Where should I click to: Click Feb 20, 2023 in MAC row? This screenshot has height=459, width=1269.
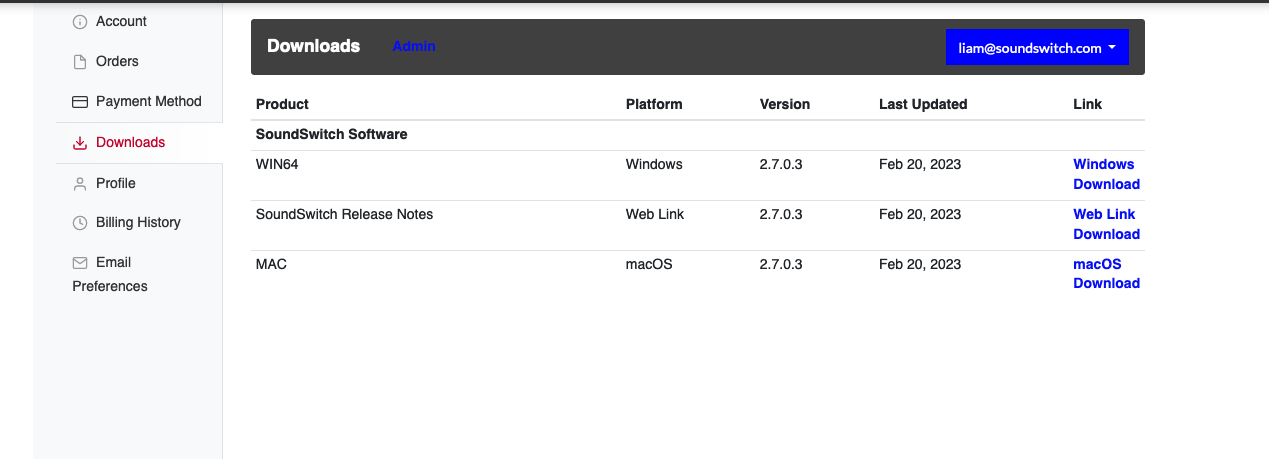920,264
